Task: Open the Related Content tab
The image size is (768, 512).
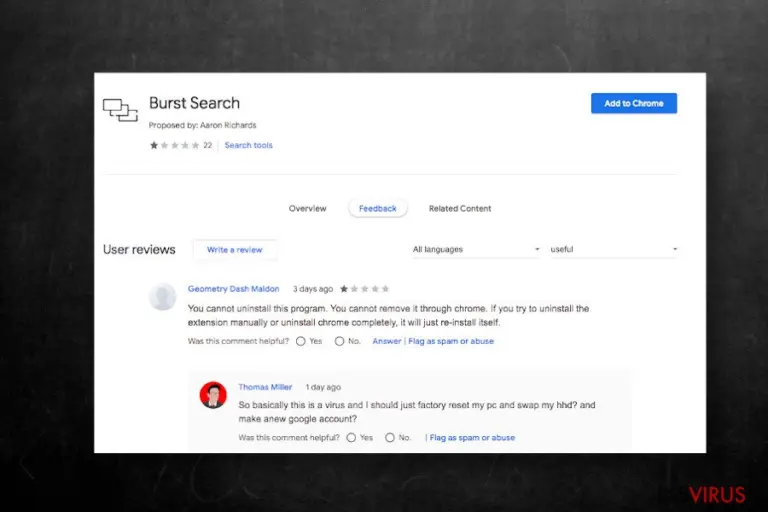Action: coord(460,208)
